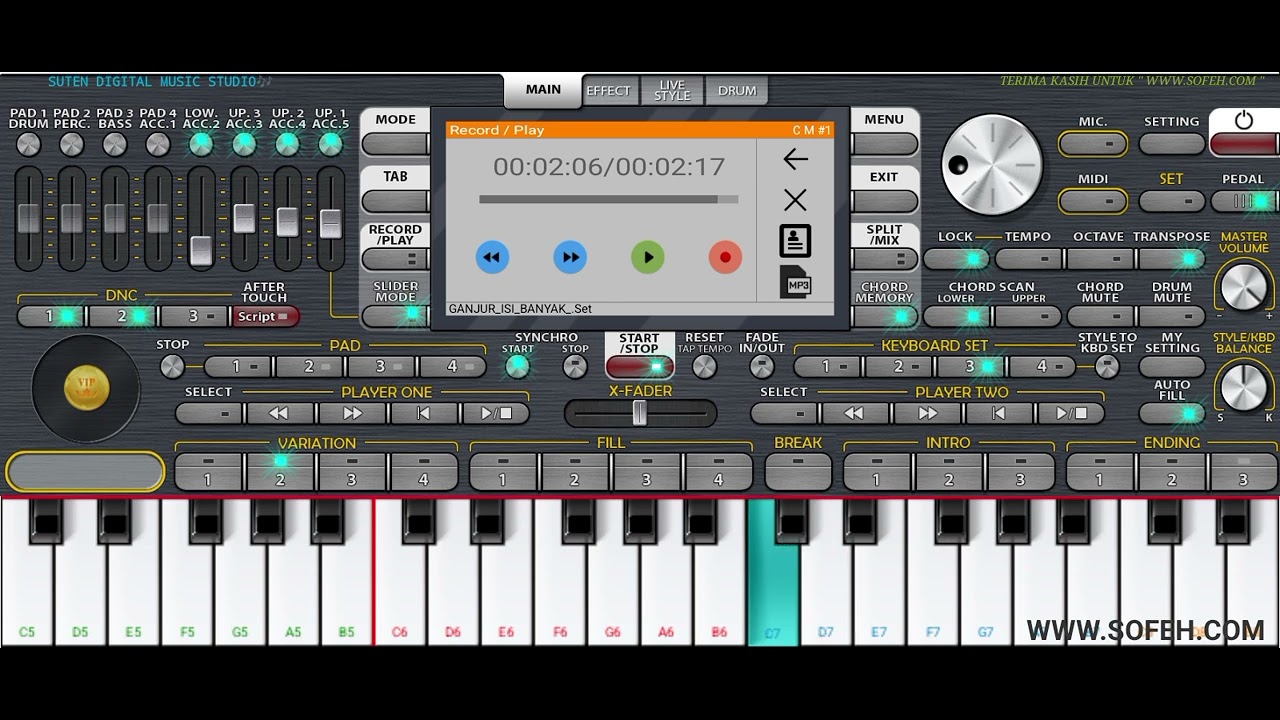
Task: Skip Player Two to start
Action: 999,413
